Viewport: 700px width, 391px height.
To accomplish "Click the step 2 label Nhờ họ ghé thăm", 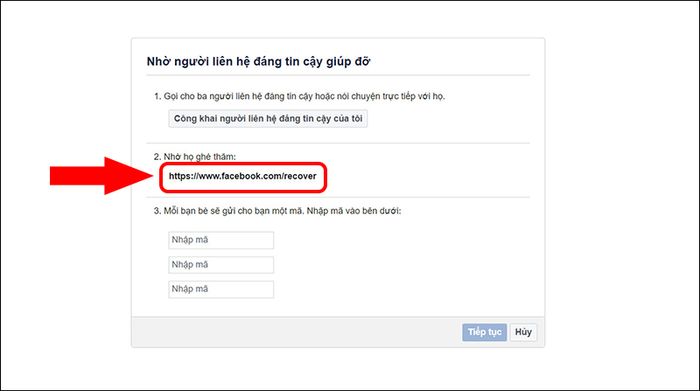I will click(x=195, y=157).
